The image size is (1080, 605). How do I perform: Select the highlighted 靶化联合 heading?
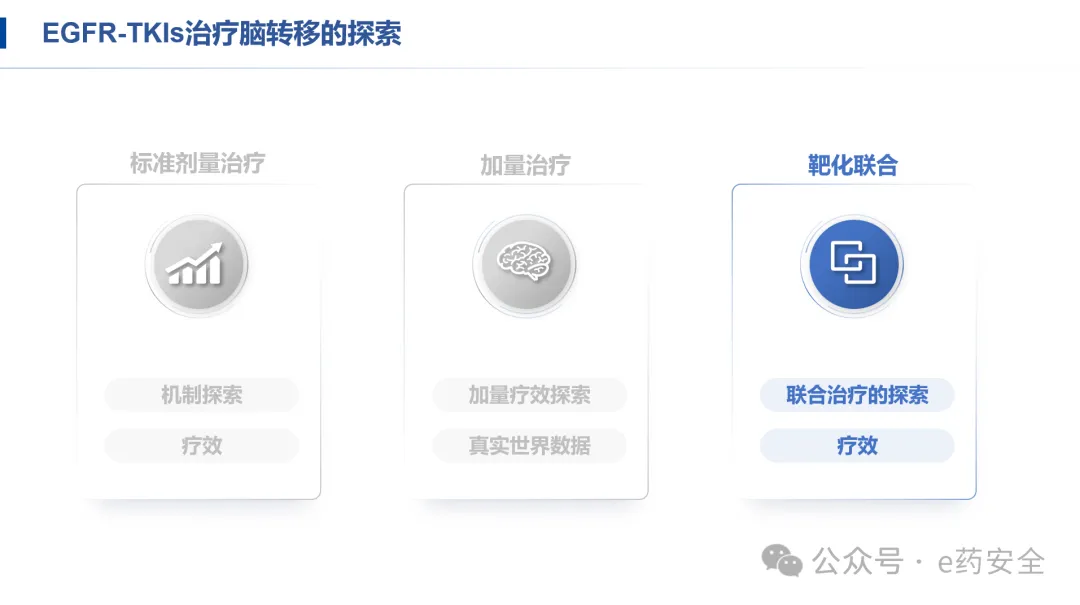[x=853, y=165]
